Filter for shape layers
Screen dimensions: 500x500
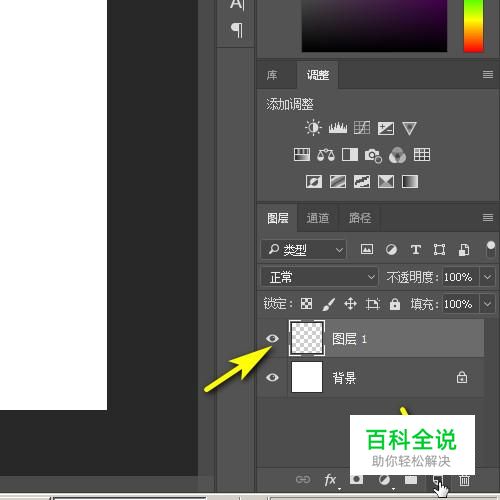coord(439,250)
